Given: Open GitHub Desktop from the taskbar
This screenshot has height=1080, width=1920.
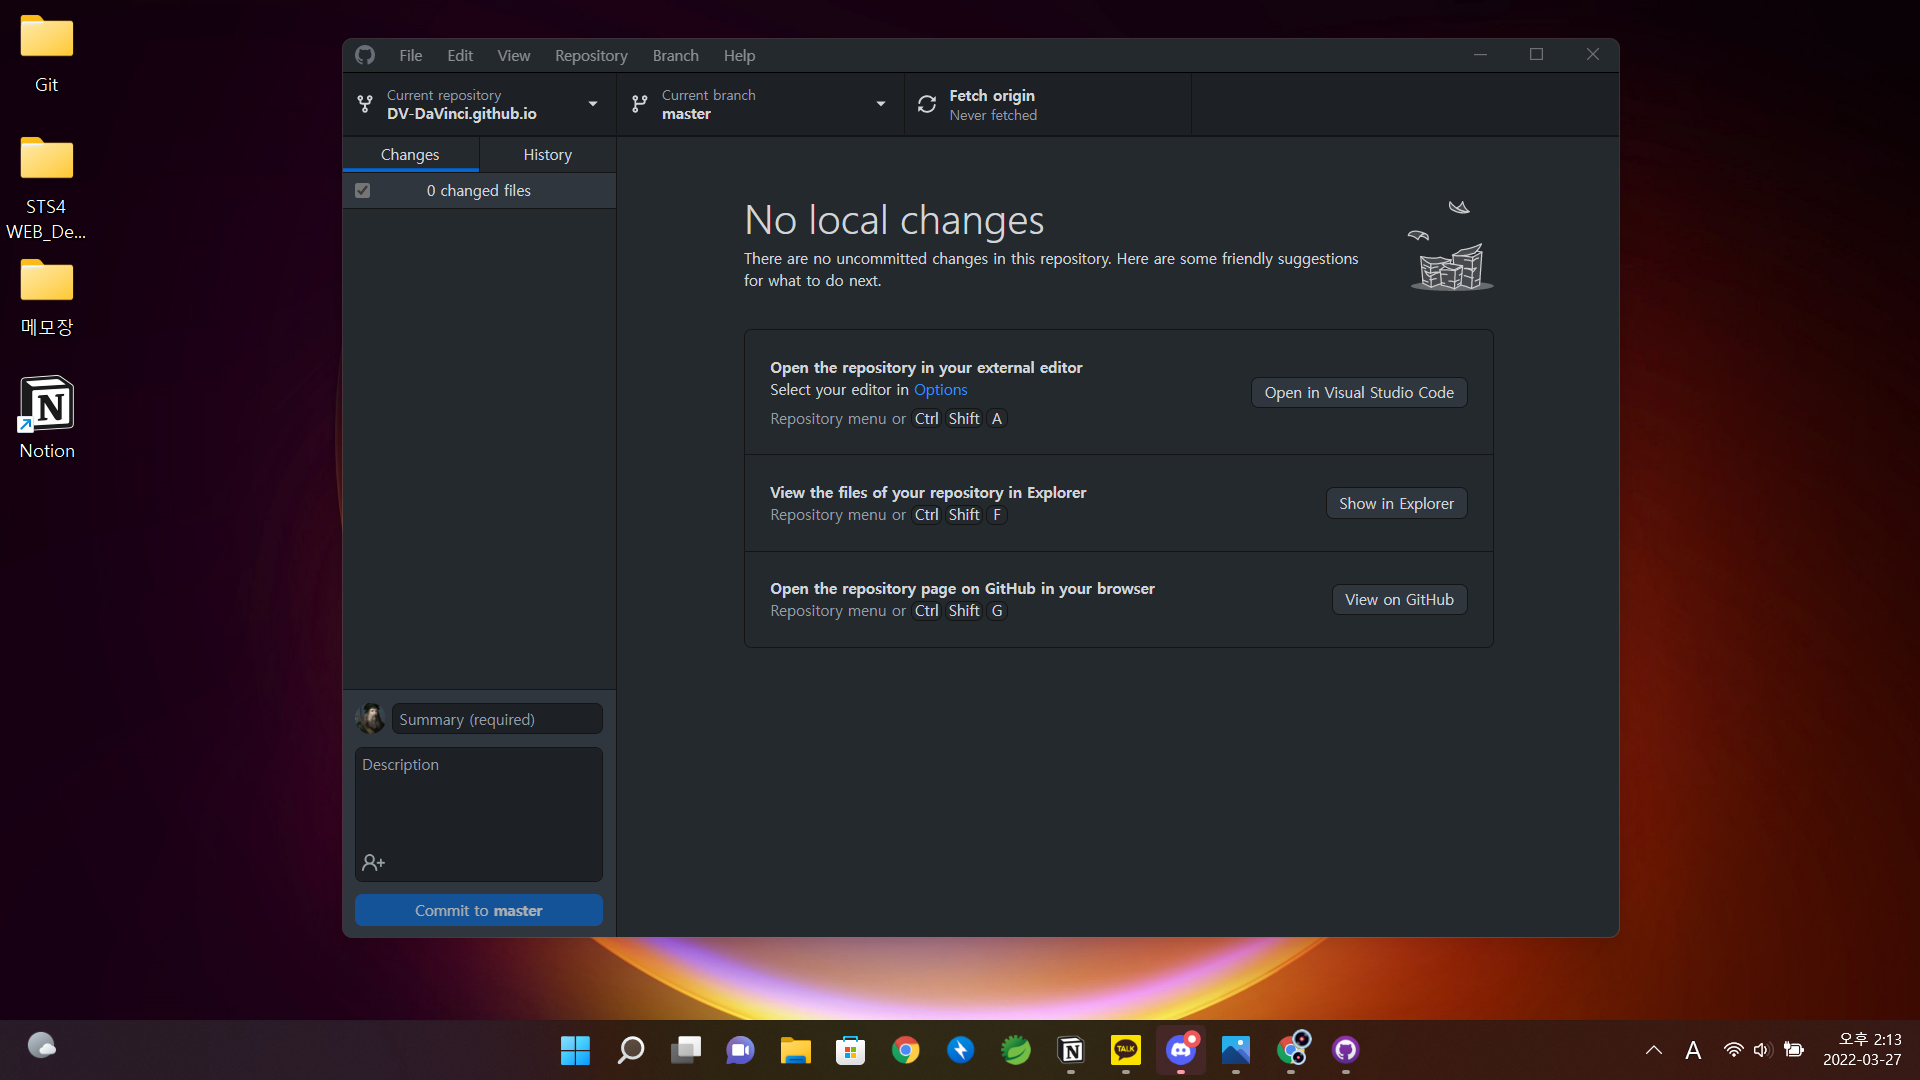Looking at the screenshot, I should [1345, 1050].
